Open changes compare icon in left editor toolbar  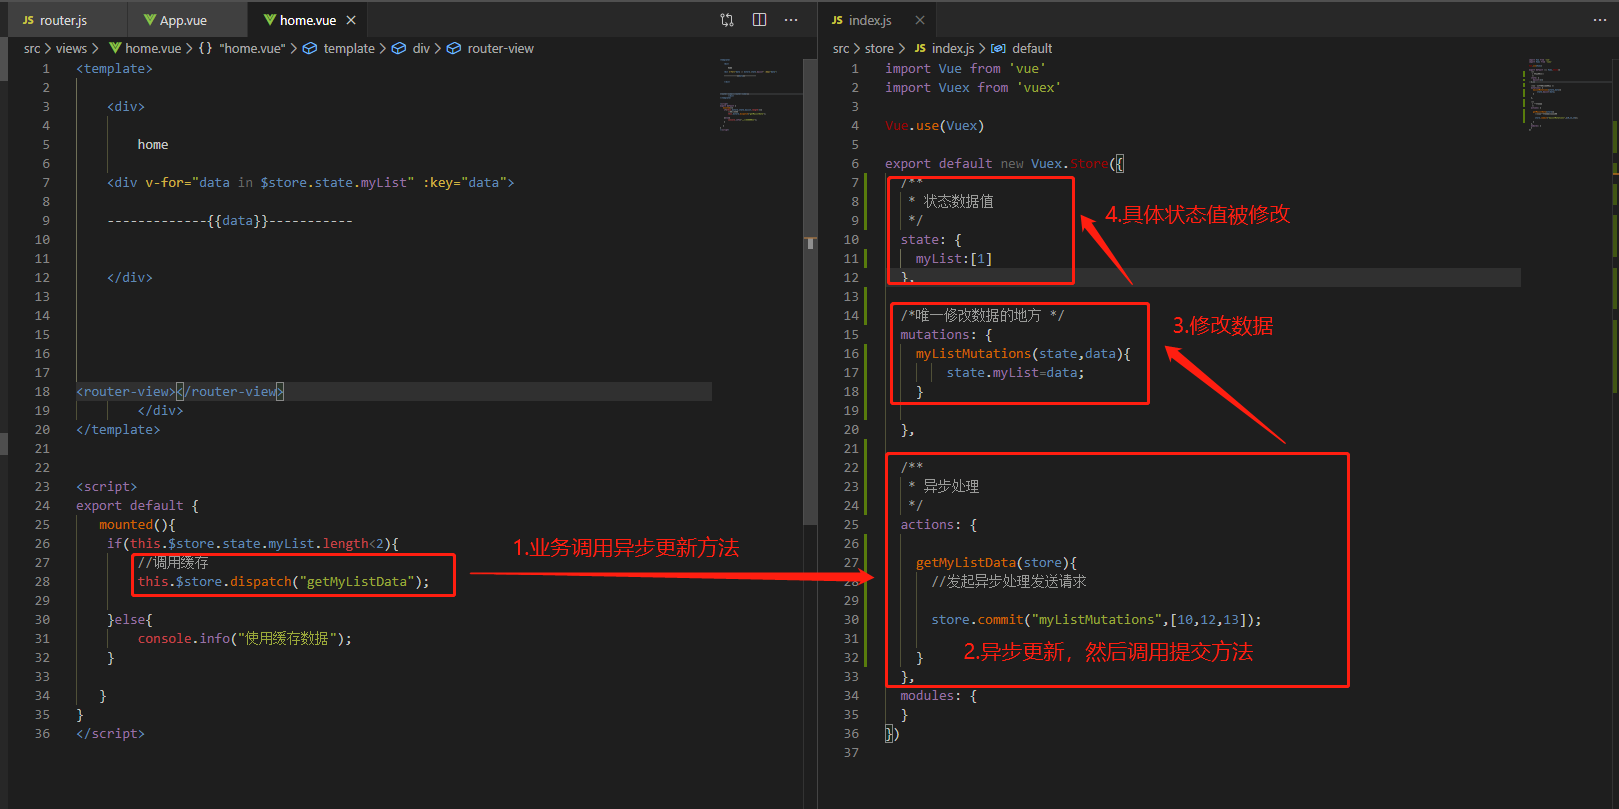point(727,20)
